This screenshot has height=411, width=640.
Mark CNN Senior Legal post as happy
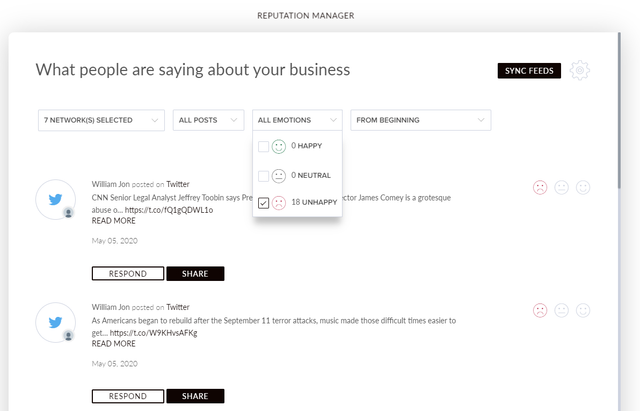[583, 188]
